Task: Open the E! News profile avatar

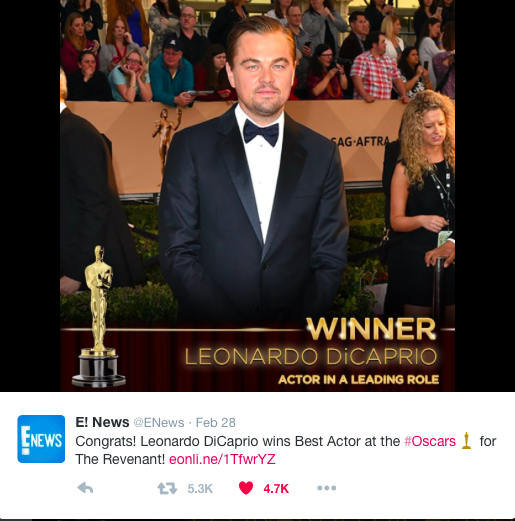Action: [41, 439]
